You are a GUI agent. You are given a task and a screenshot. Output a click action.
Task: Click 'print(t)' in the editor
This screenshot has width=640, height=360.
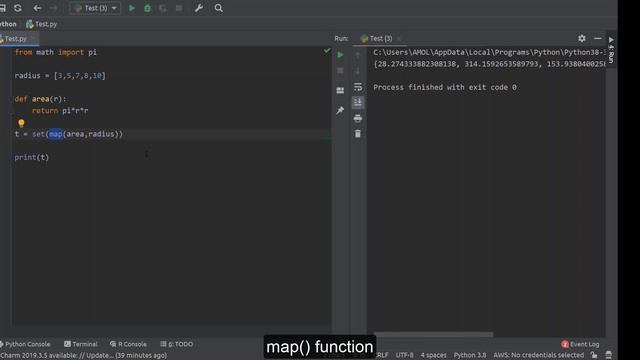click(31, 157)
